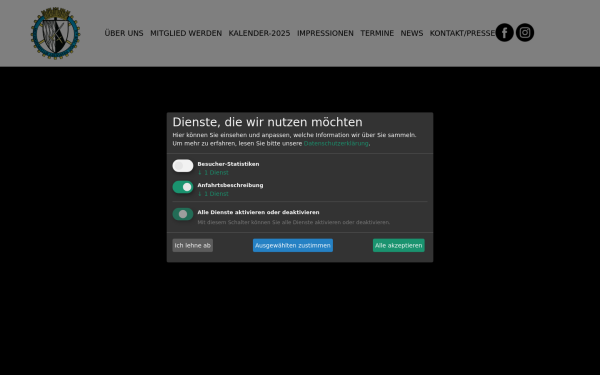Open the ÜBER UNS menu
This screenshot has width=600, height=375.
tap(124, 33)
